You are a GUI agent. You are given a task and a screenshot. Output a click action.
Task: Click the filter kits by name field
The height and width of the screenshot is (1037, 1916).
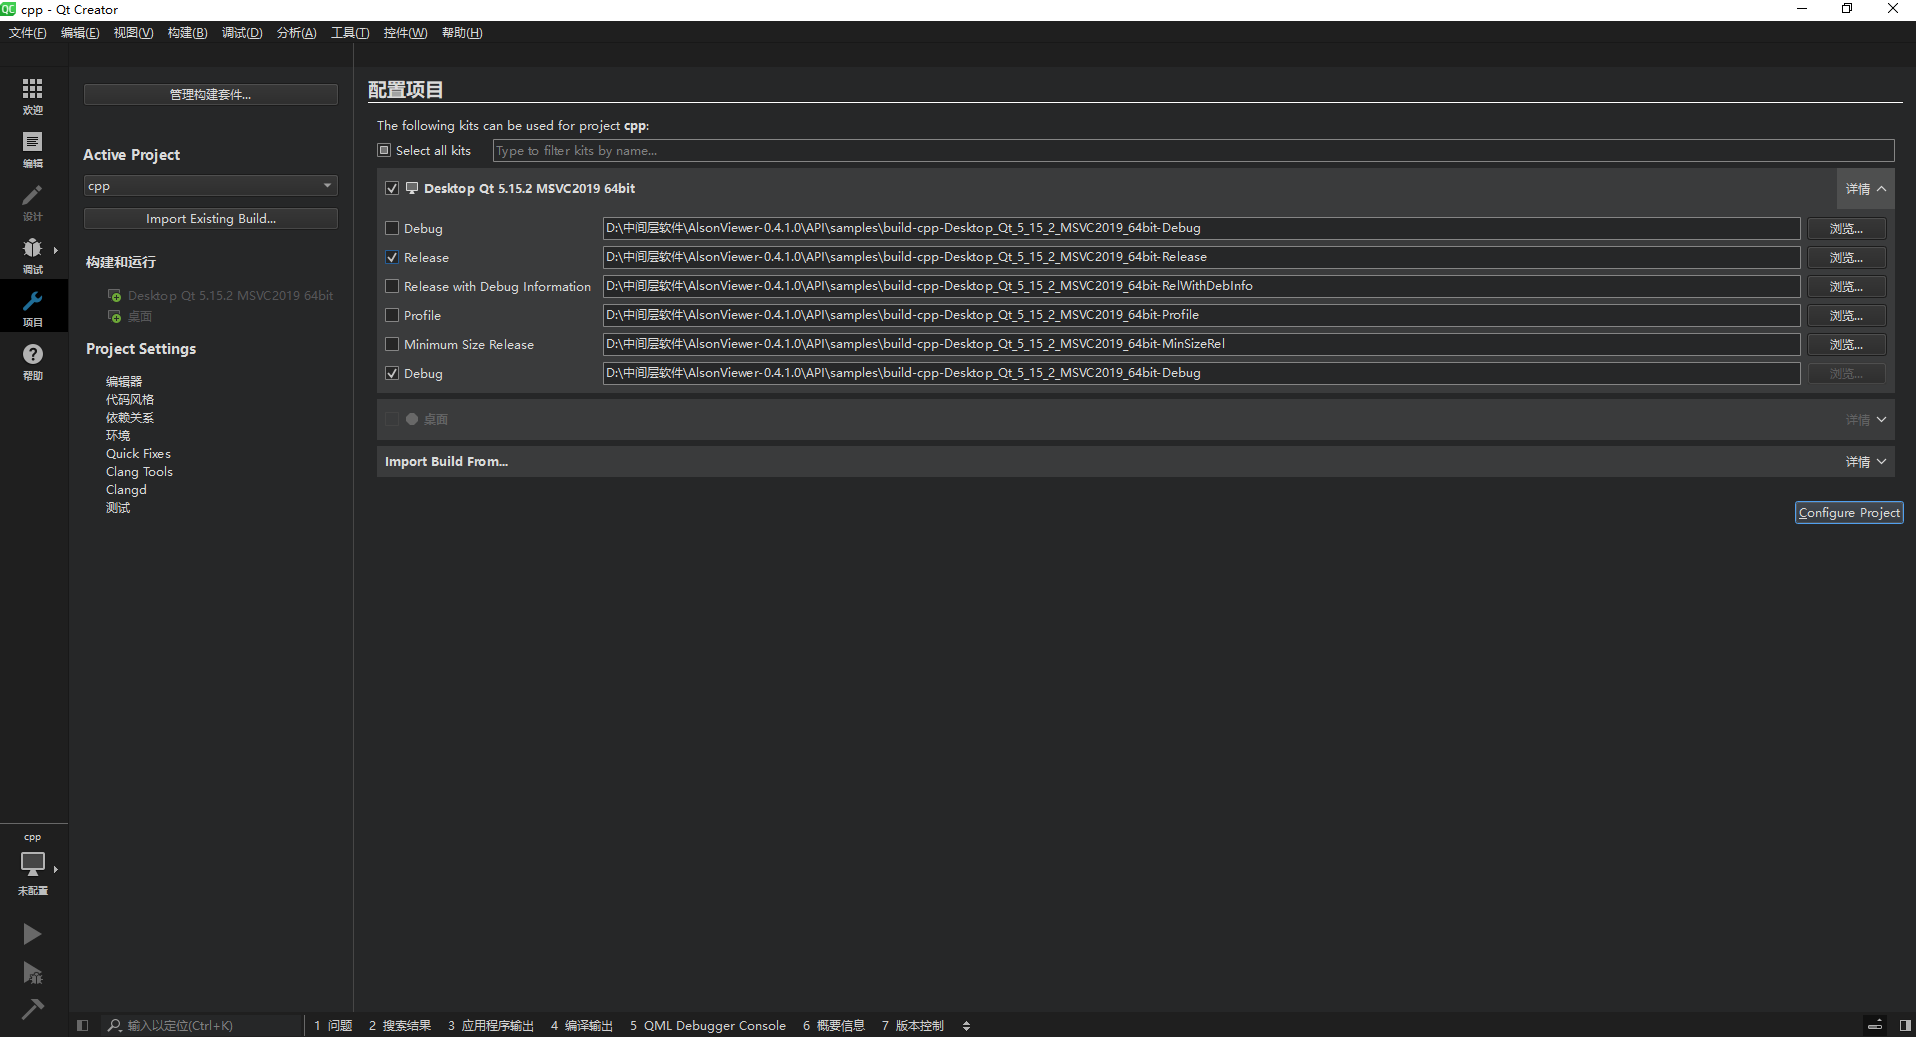pyautogui.click(x=1192, y=151)
